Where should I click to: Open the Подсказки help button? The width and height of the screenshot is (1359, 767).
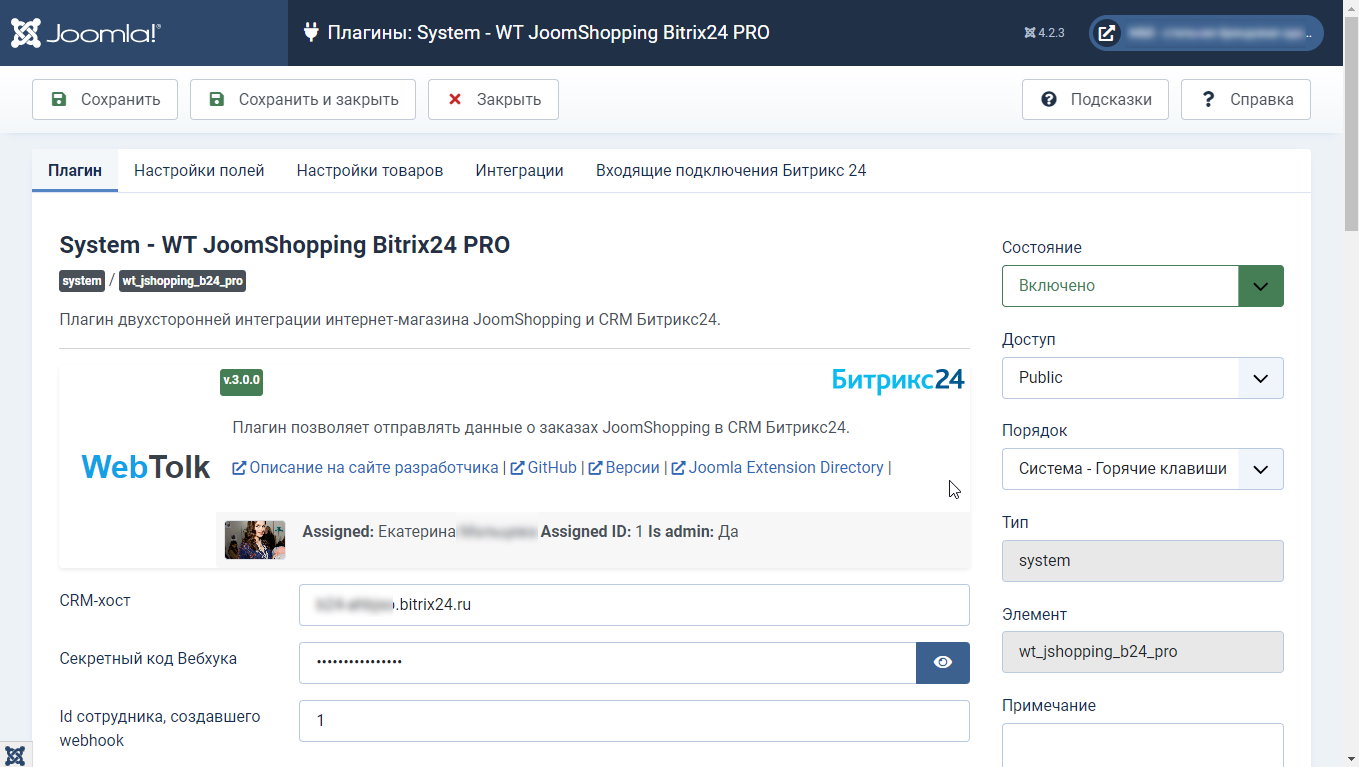(x=1095, y=100)
